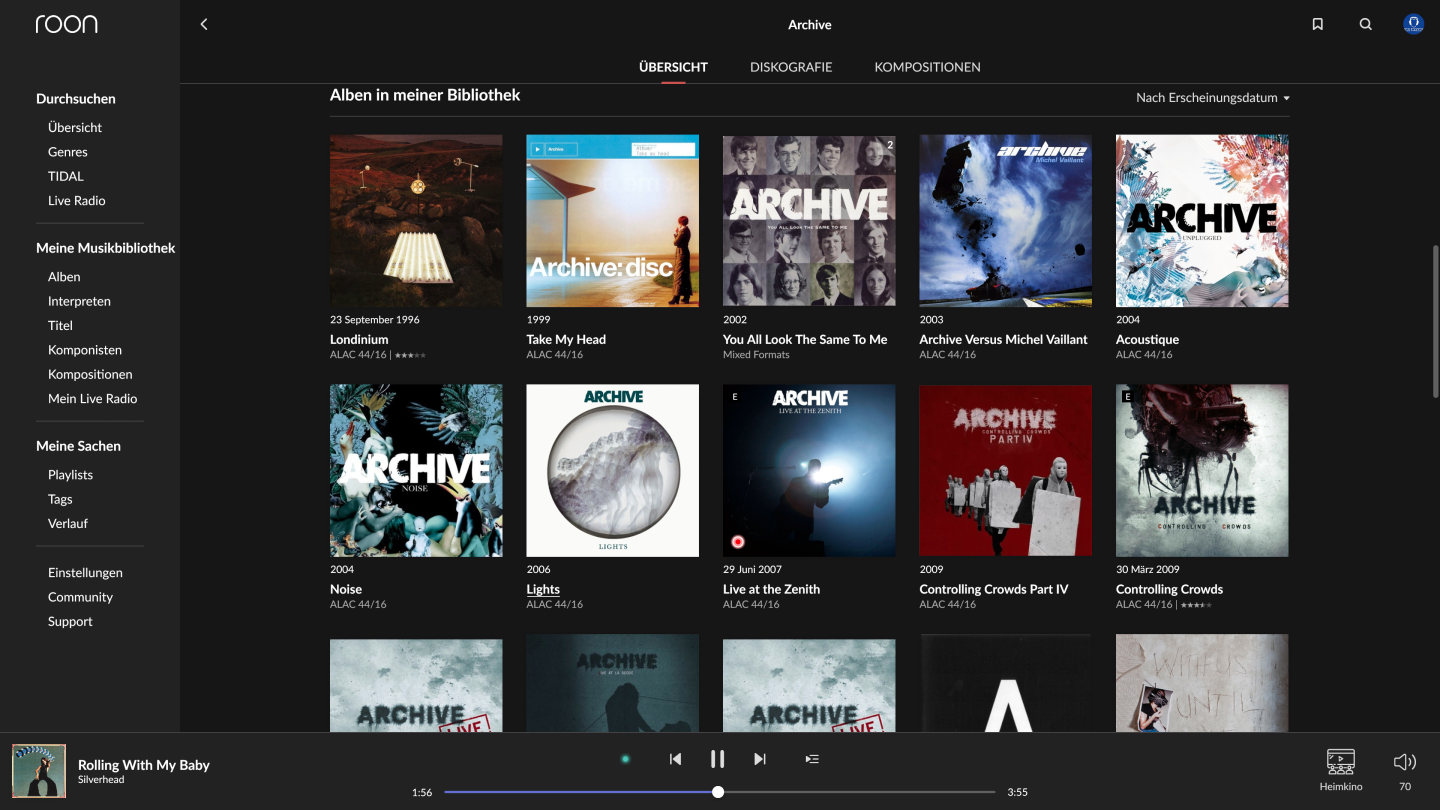Open the user profile avatar
The width and height of the screenshot is (1440, 810).
point(1413,24)
